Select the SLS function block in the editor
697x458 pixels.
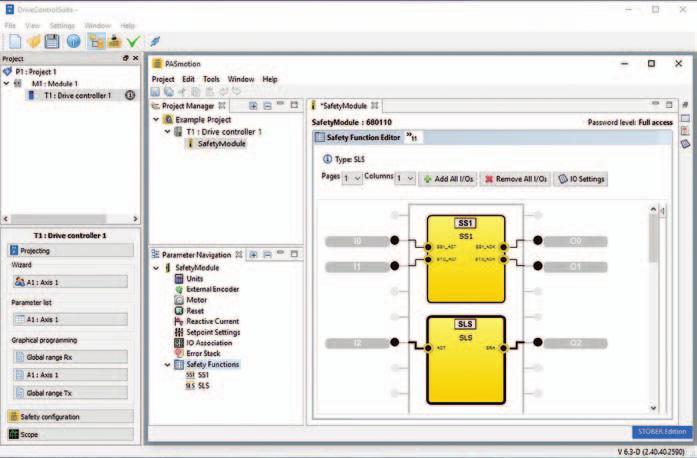(x=466, y=360)
